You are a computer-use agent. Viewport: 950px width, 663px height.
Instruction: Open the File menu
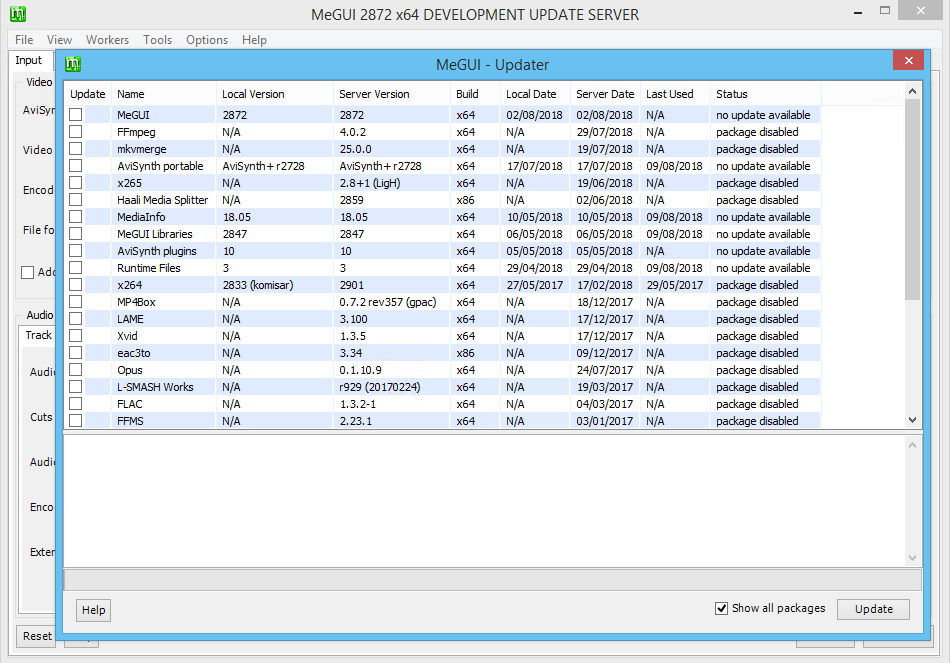coord(24,39)
